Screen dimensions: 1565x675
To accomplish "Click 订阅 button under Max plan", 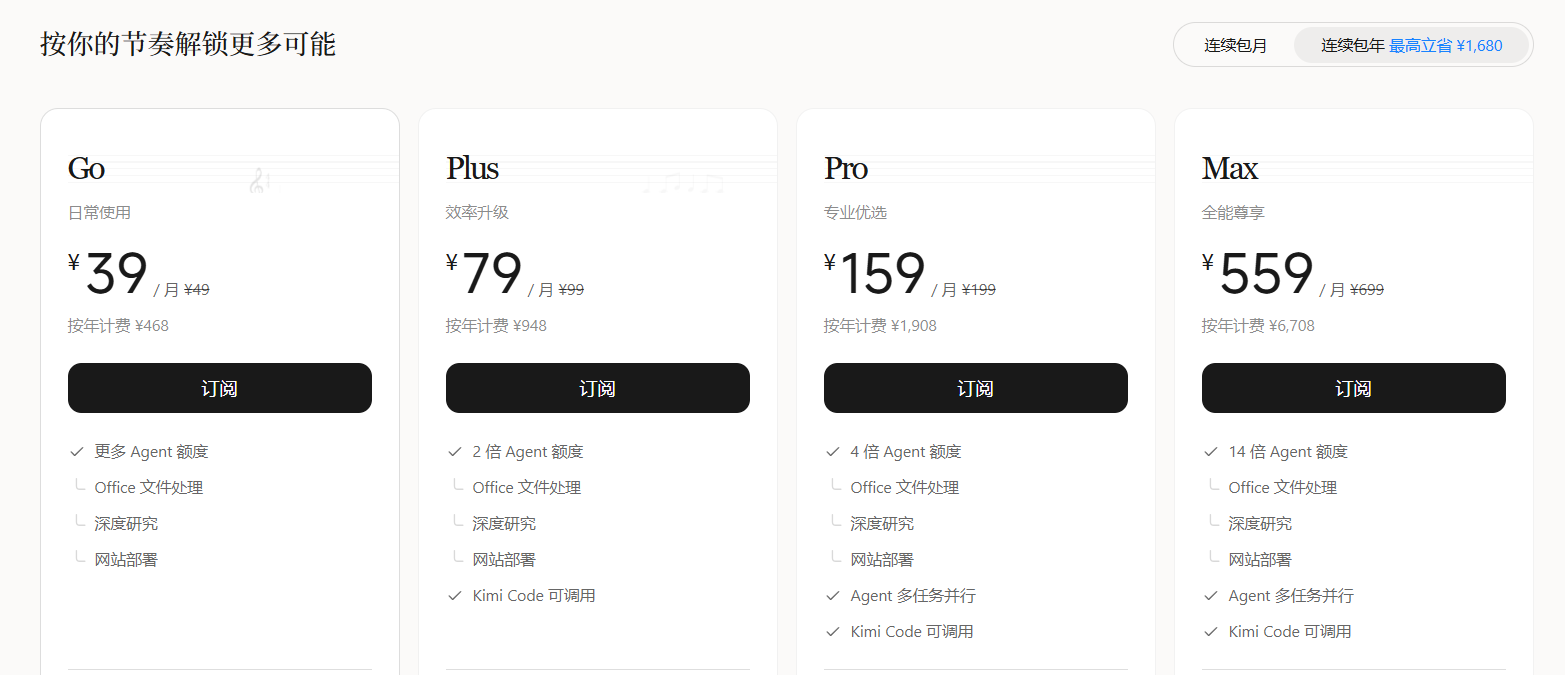I will [1354, 388].
